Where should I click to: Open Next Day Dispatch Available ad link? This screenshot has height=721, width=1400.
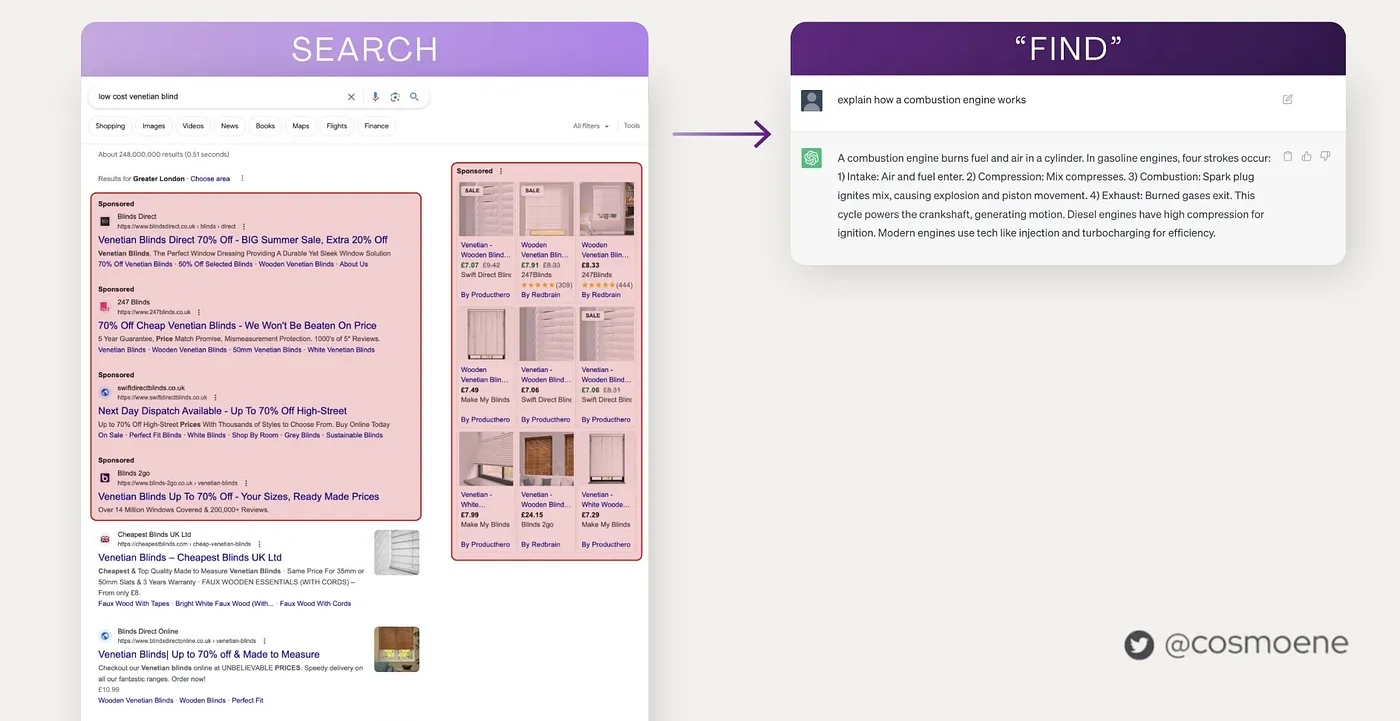point(223,411)
